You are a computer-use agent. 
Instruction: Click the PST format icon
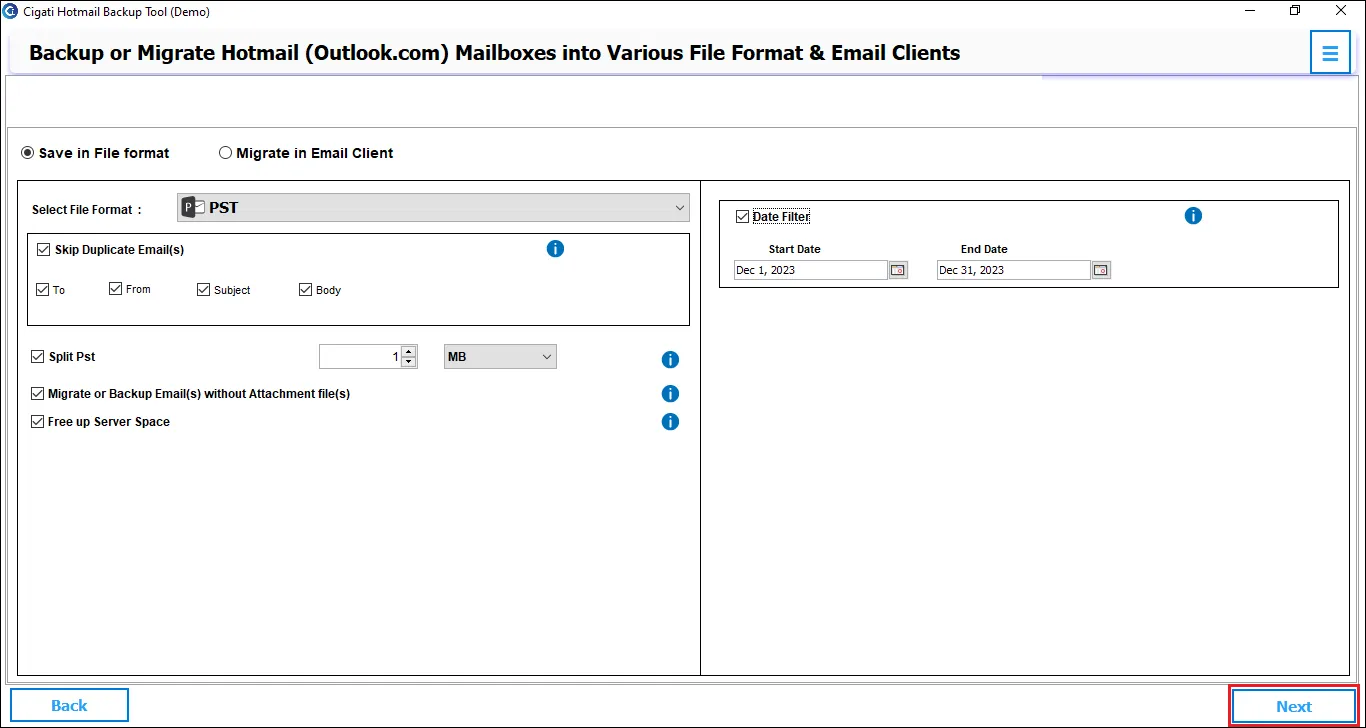pos(192,208)
